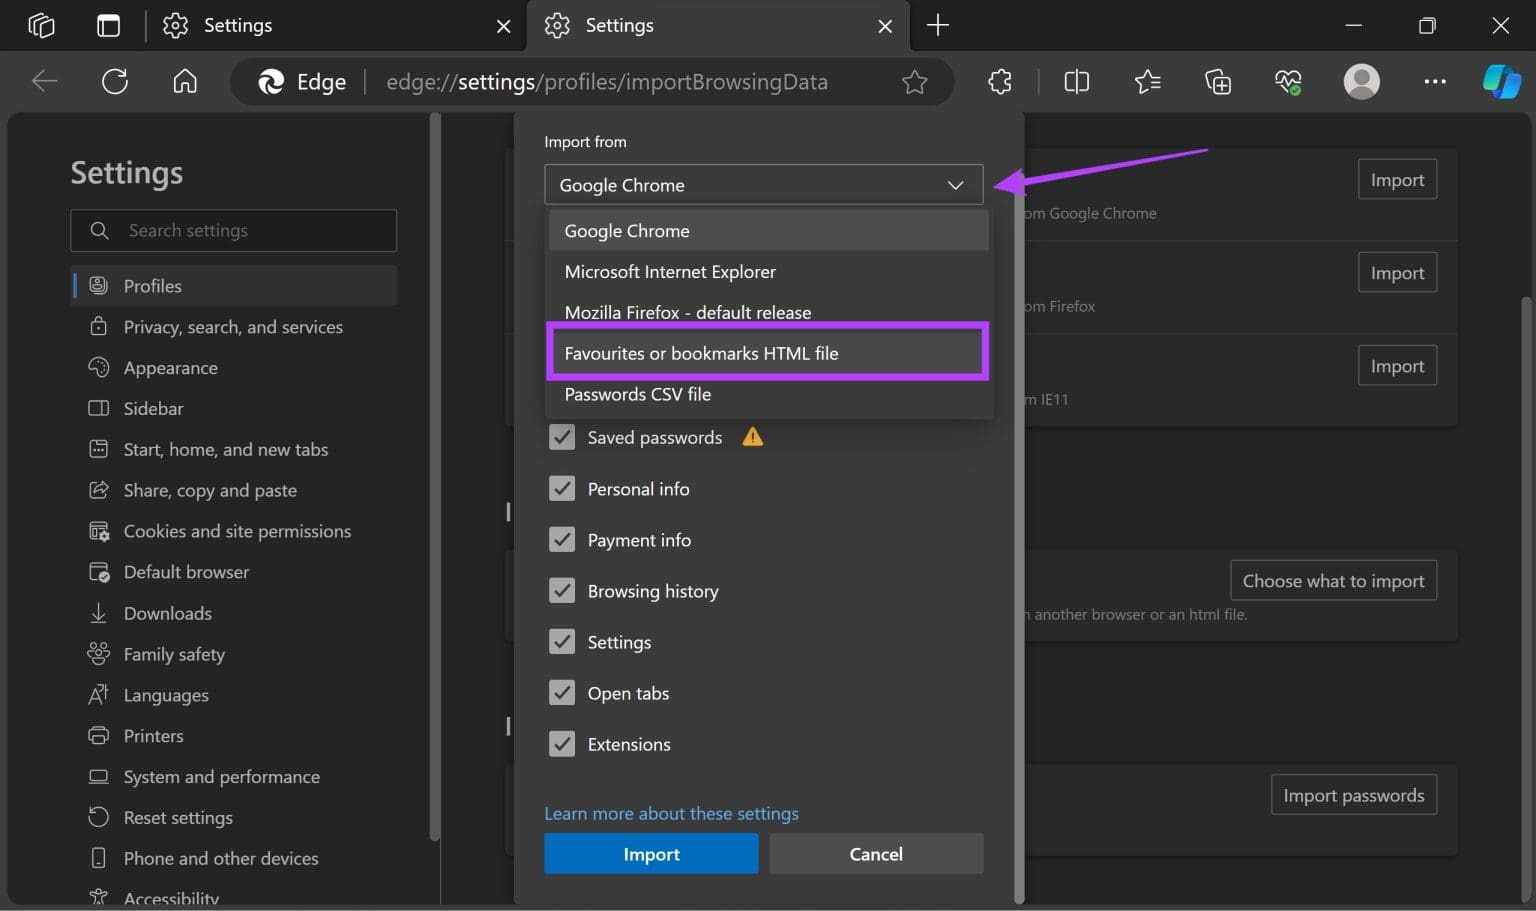Open Learn more about these settings link
Image resolution: width=1536 pixels, height=911 pixels.
[x=671, y=813]
